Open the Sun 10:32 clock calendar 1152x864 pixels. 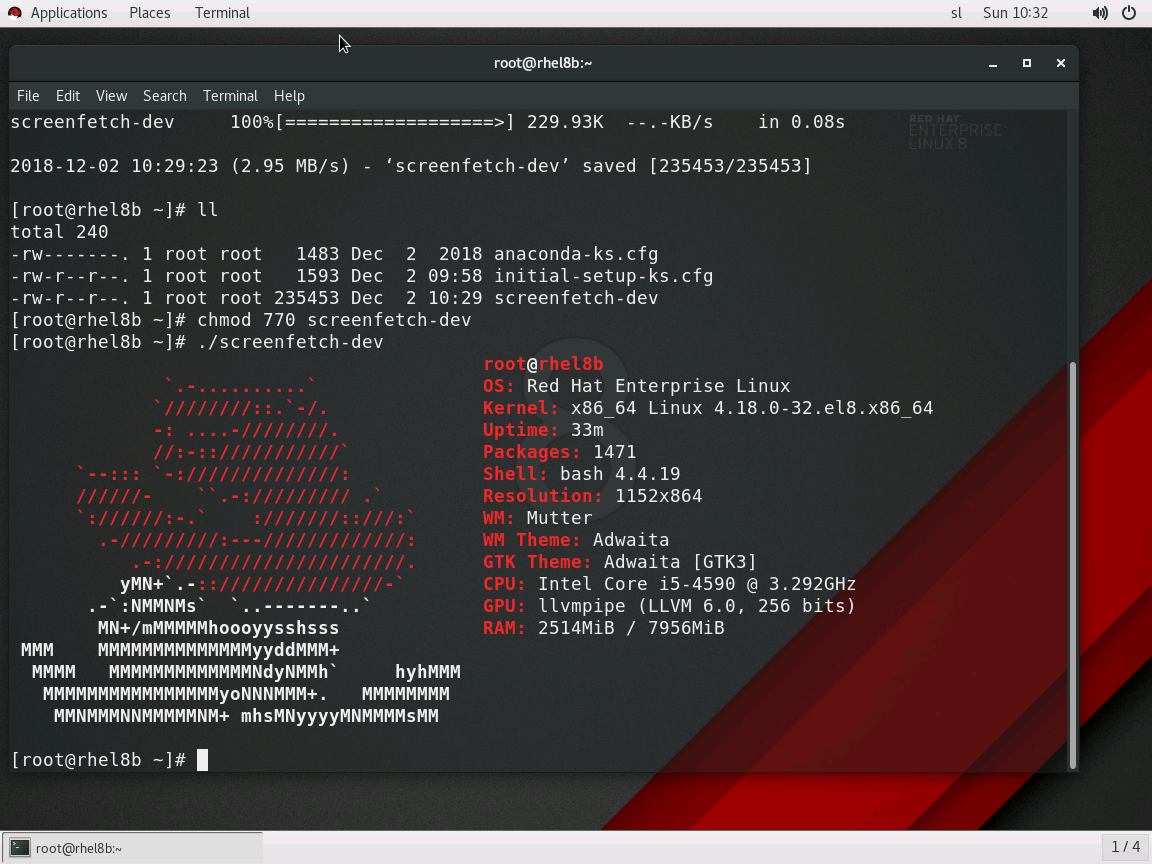click(1015, 13)
